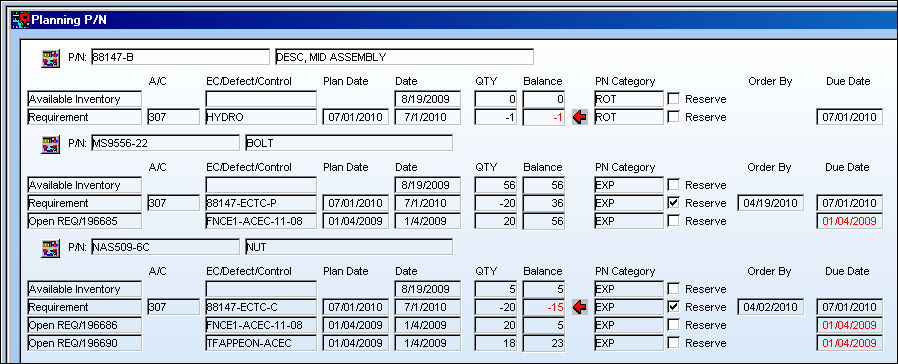Uncheck Reserve on the 88147-ECTC-P row

tap(674, 203)
